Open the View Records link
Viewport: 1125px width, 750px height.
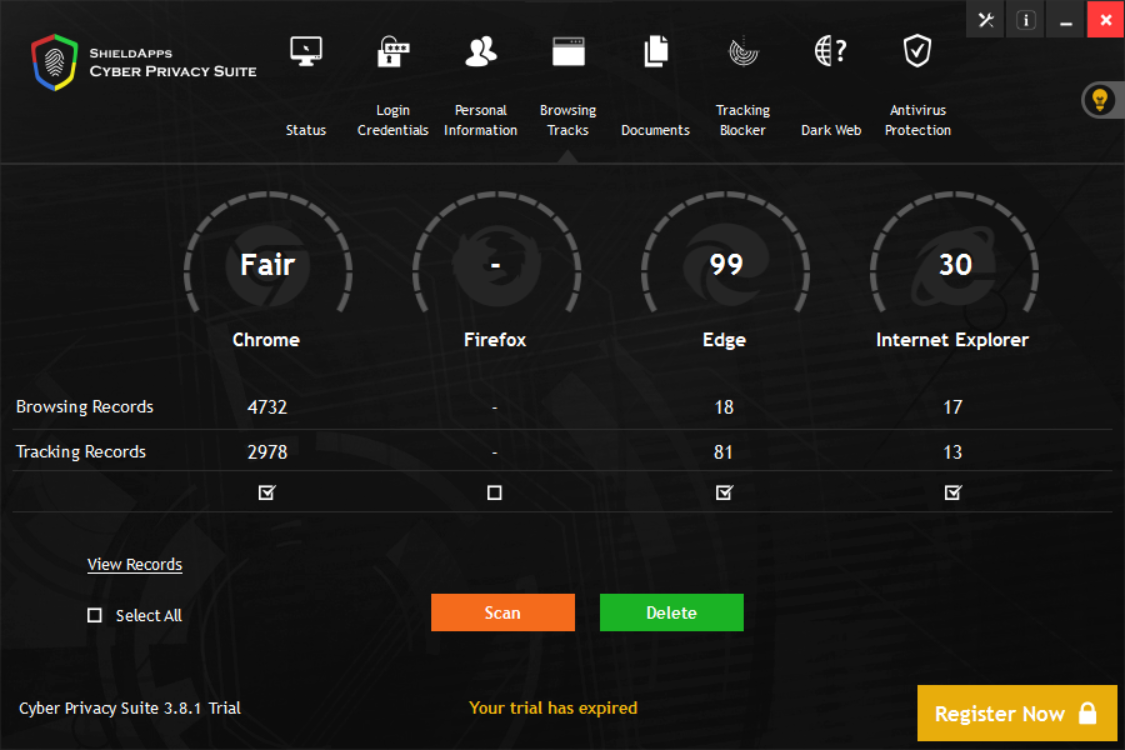pyautogui.click(x=135, y=564)
